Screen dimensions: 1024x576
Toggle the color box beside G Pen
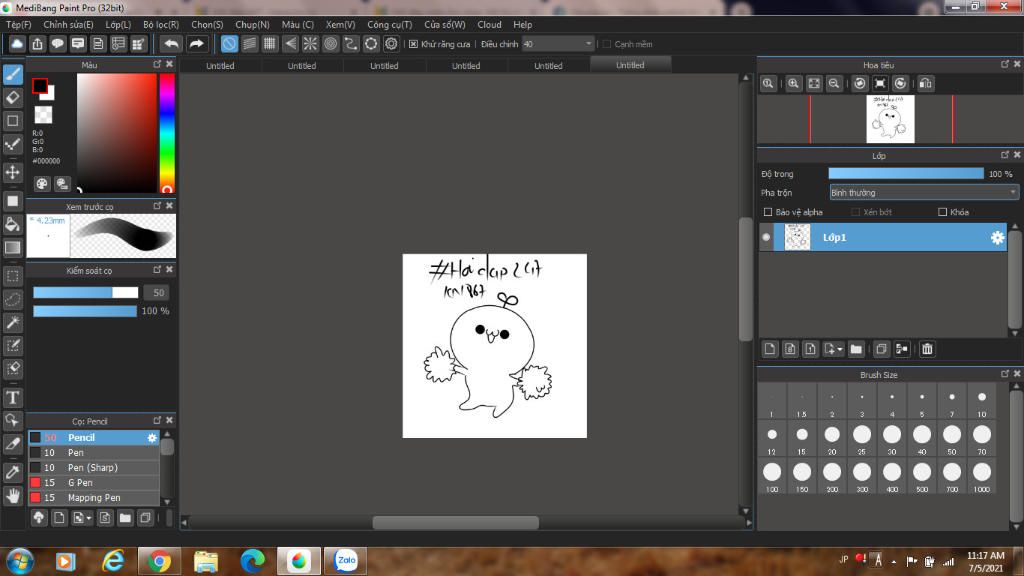point(35,483)
